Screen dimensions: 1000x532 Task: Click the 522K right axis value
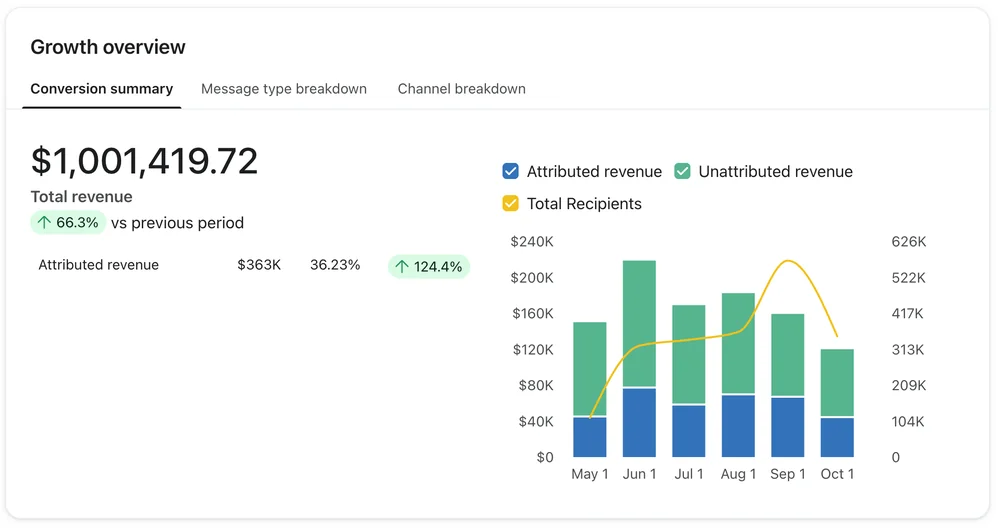pos(908,277)
